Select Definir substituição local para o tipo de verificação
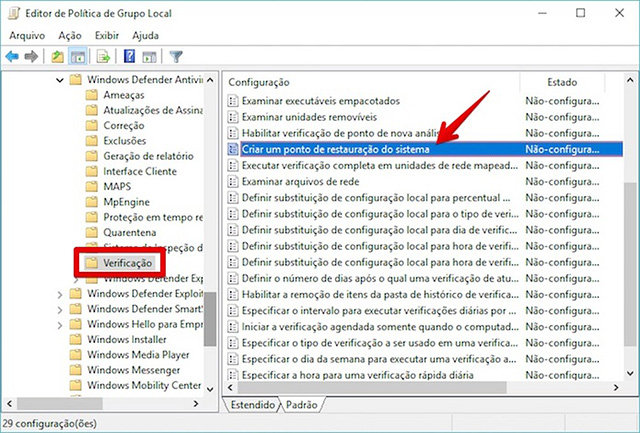 click(380, 214)
